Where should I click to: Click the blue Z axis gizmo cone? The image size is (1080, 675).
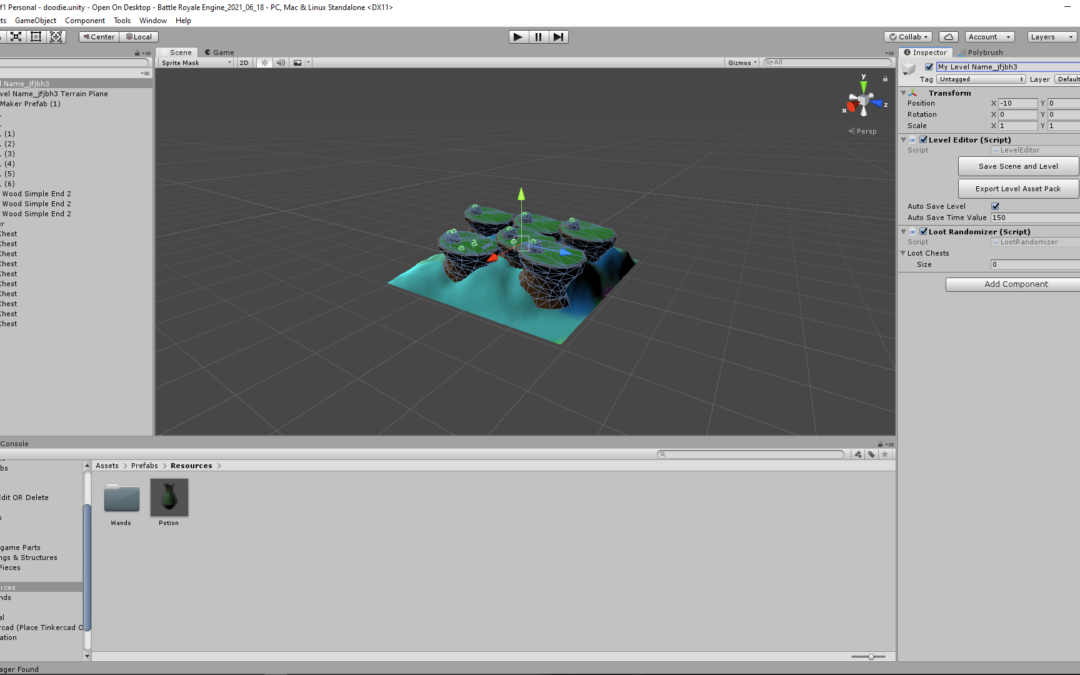877,103
